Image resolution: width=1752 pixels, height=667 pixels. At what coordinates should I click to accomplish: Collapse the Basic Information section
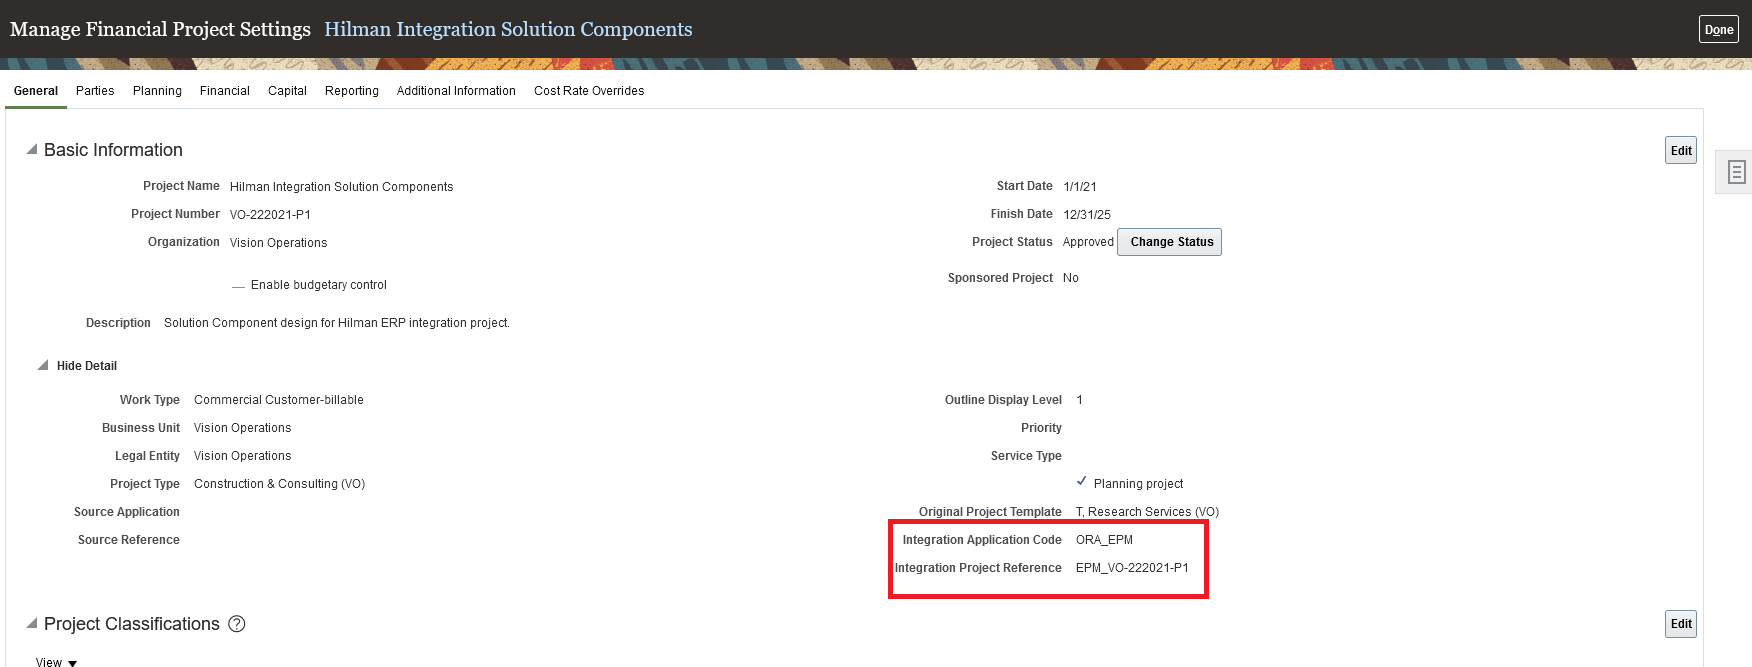[32, 149]
